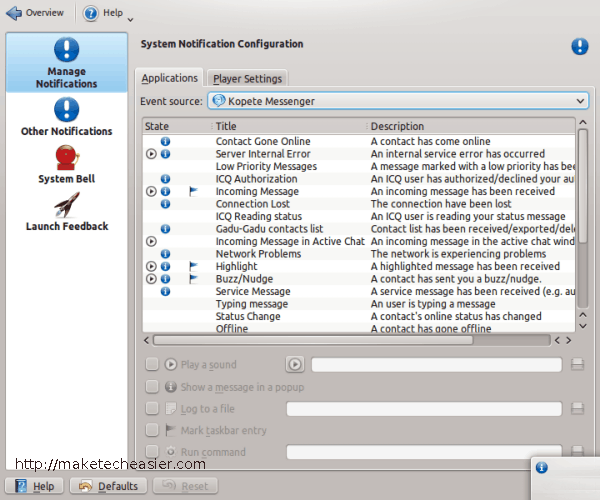Sort the list by State column
This screenshot has width=600, height=500.
[177, 126]
